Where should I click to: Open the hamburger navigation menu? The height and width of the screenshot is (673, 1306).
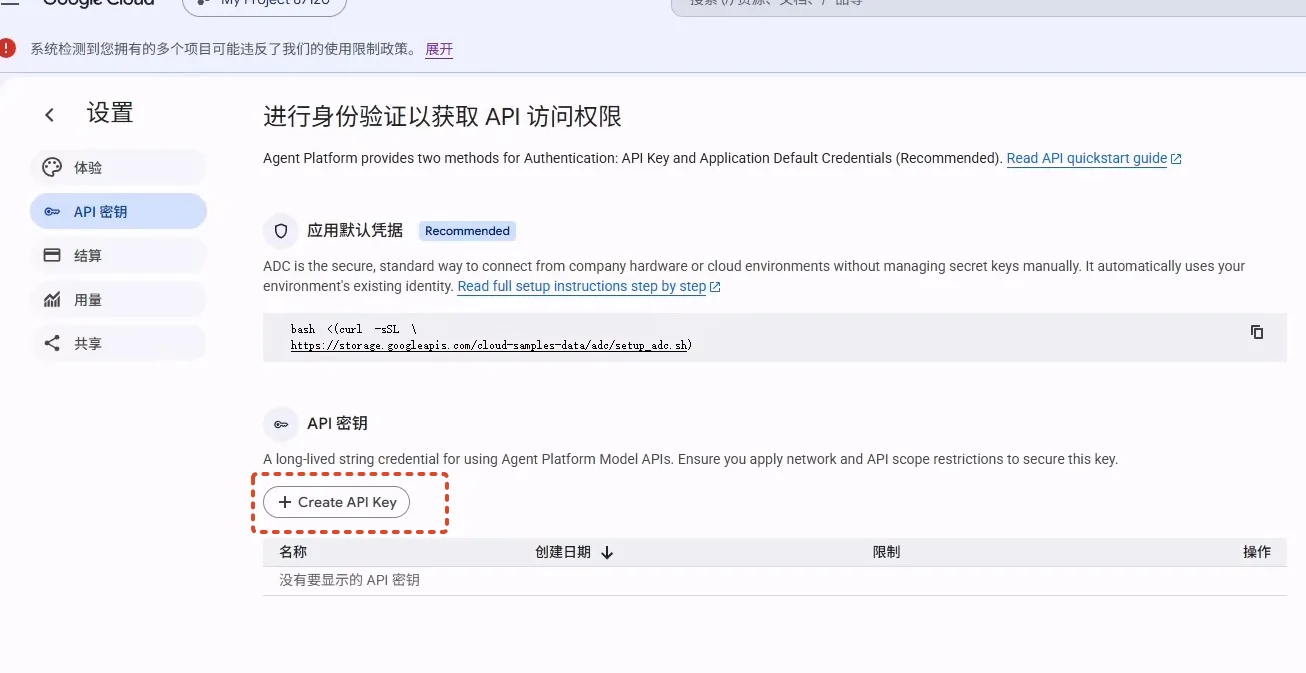(x=10, y=3)
